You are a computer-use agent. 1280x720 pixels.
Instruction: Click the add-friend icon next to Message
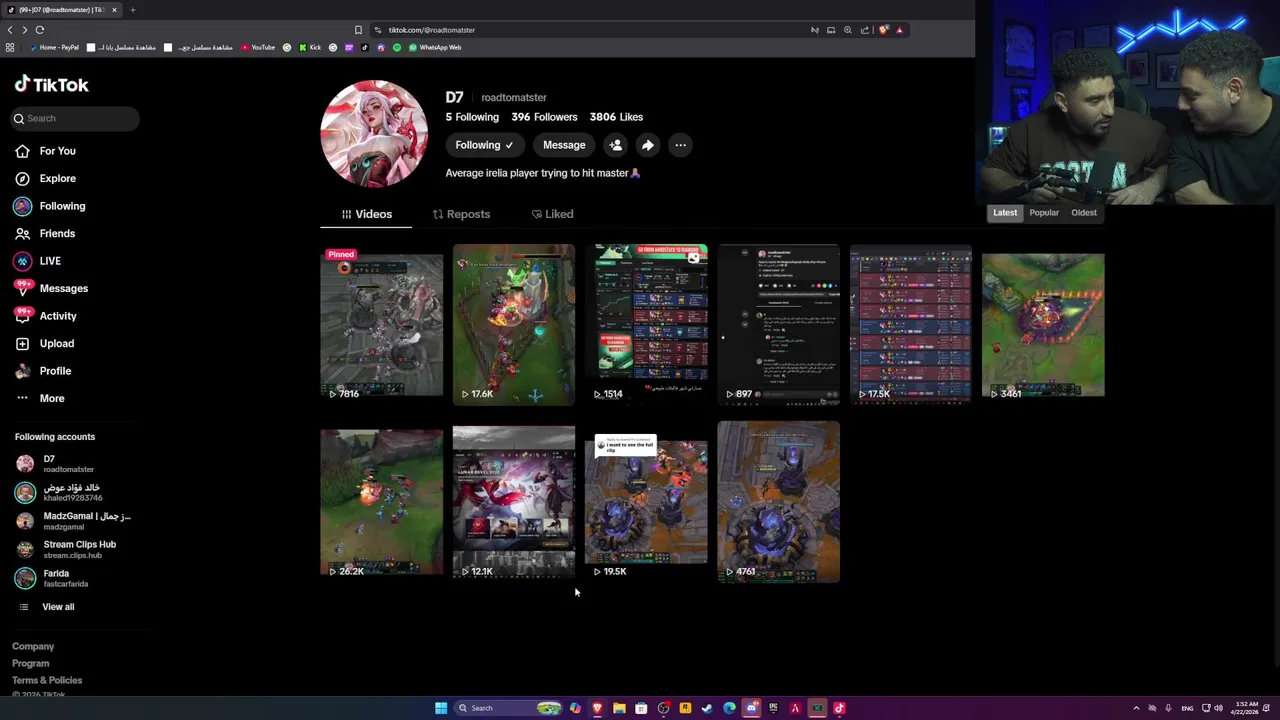point(616,145)
